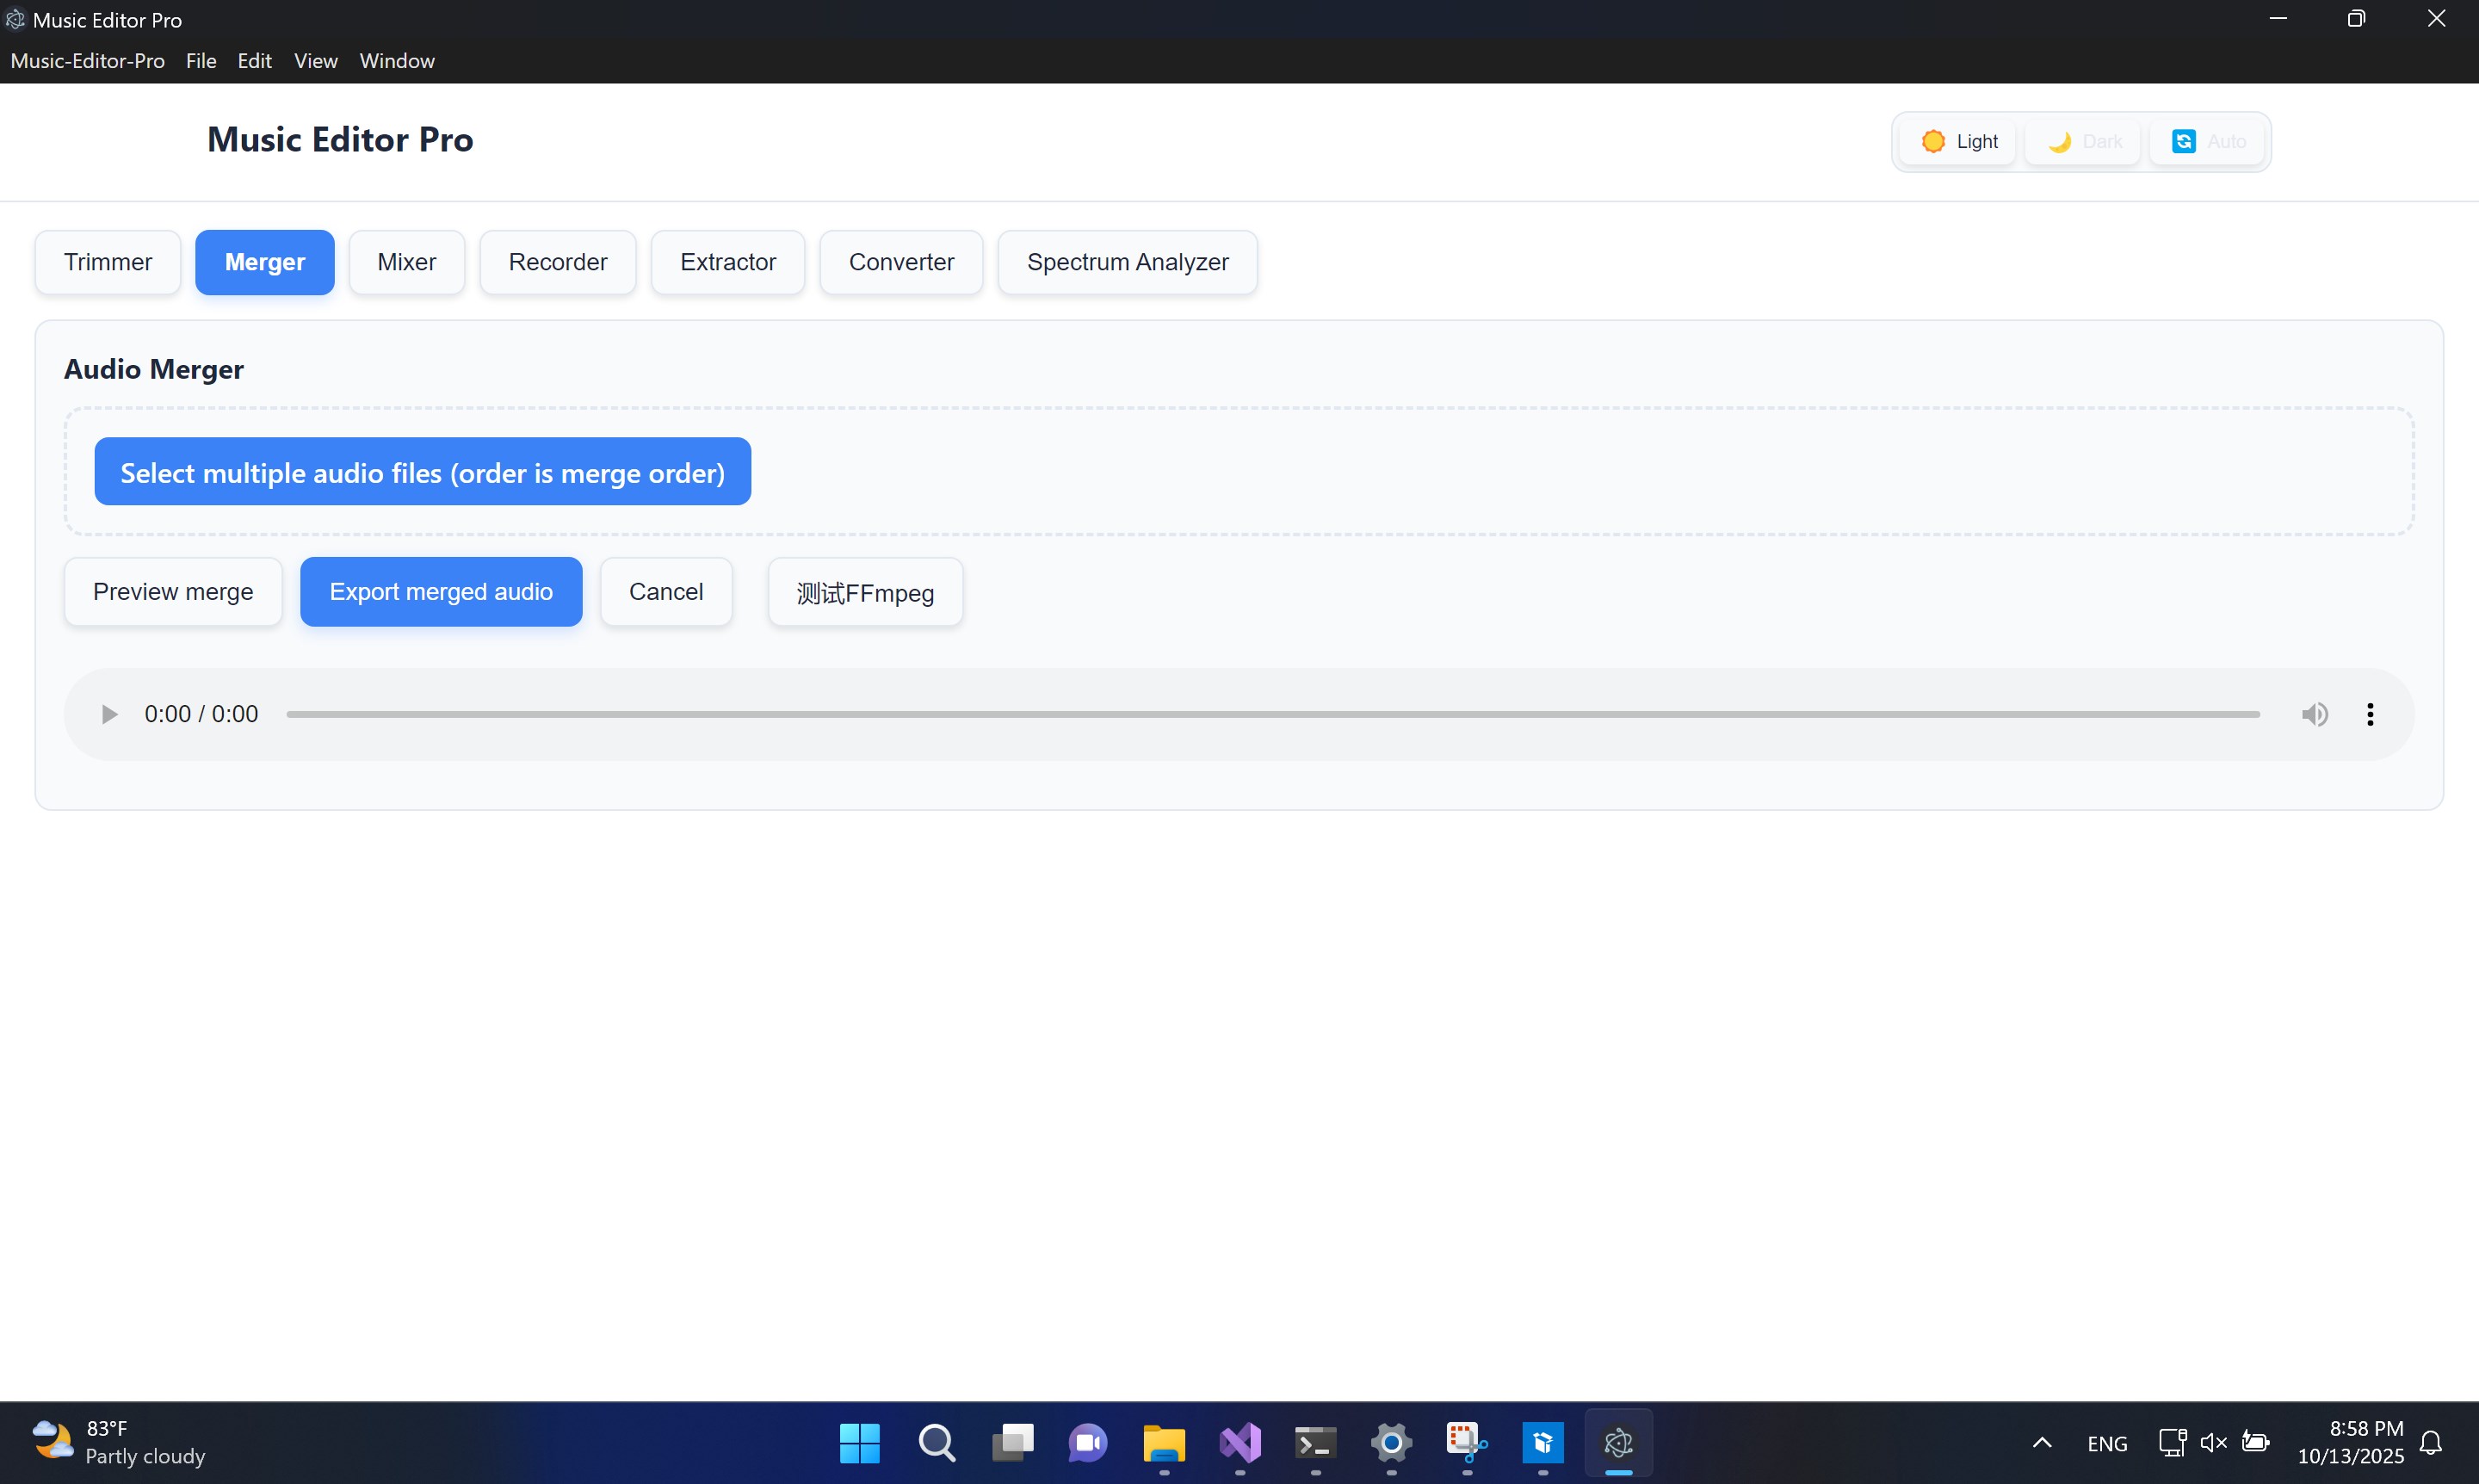
Task: Switch to Dark theme
Action: click(2084, 141)
